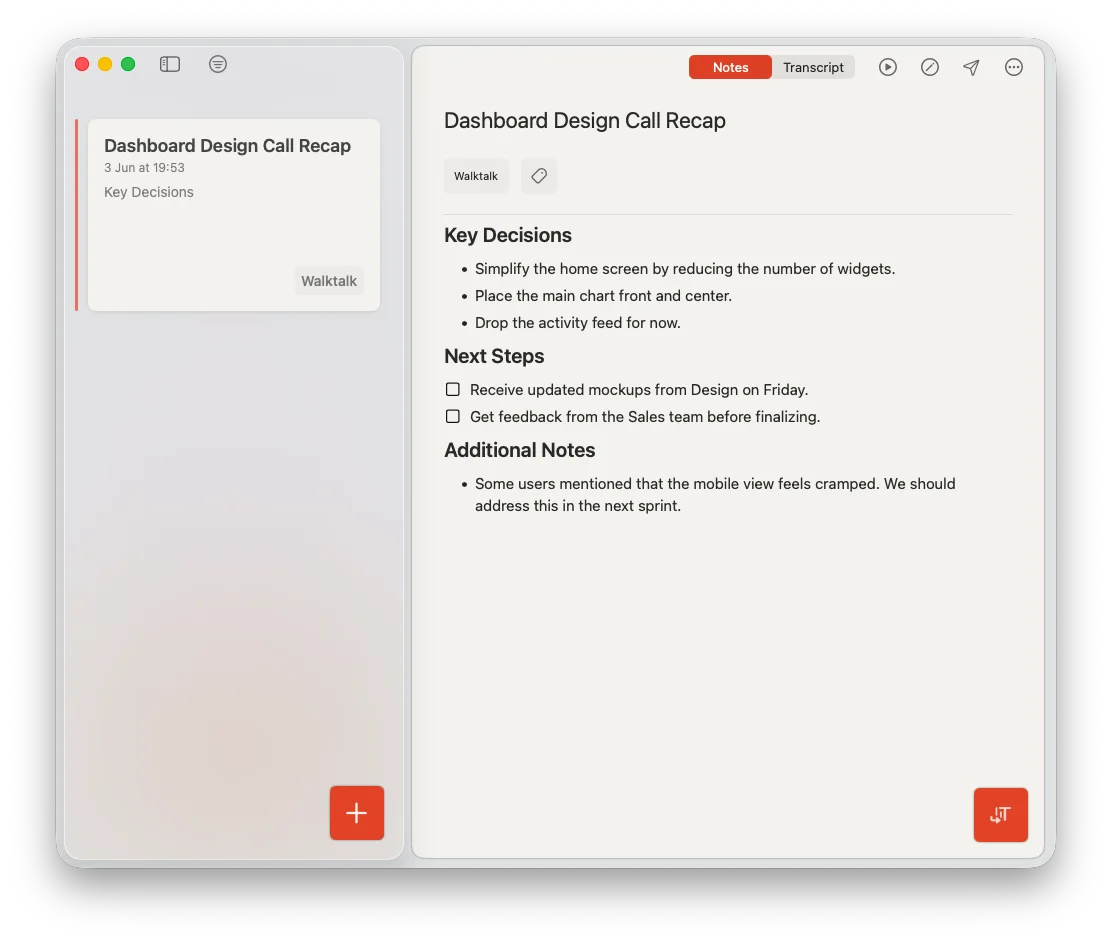The width and height of the screenshot is (1112, 942).
Task: Maximize the window with green button
Action: 128,65
